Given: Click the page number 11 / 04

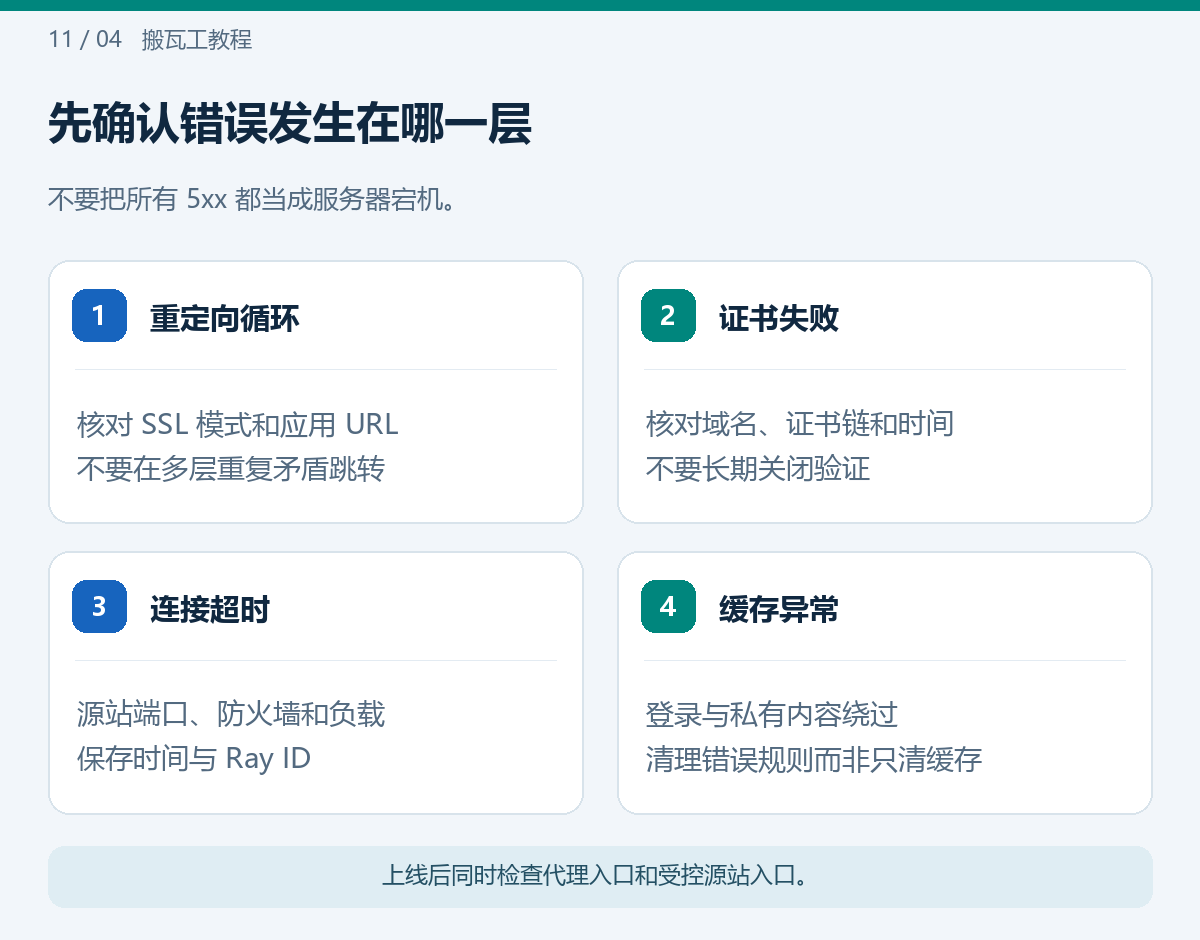Looking at the screenshot, I should click(x=85, y=39).
